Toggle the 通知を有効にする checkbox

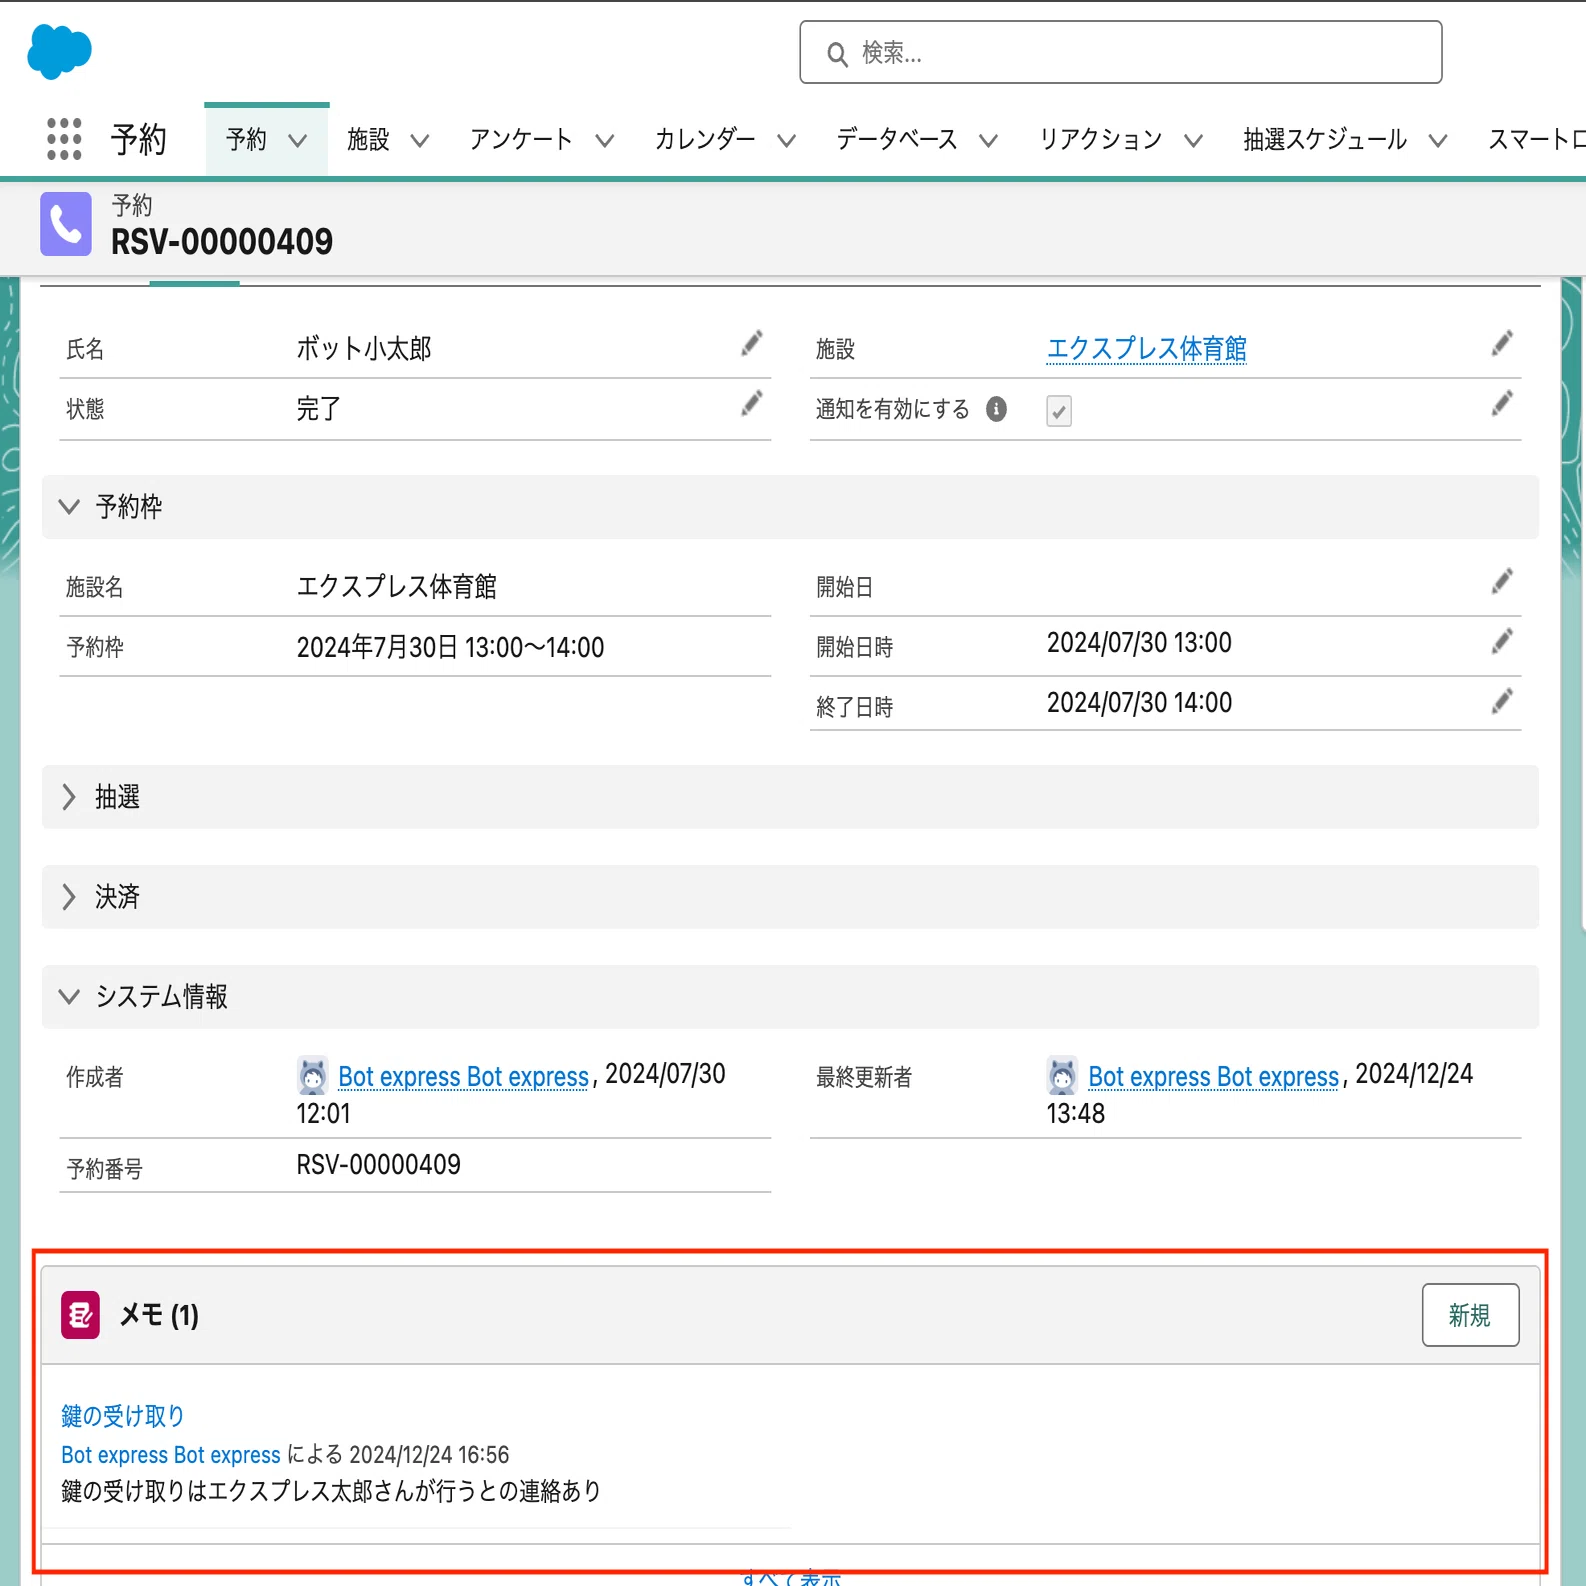pyautogui.click(x=1059, y=411)
